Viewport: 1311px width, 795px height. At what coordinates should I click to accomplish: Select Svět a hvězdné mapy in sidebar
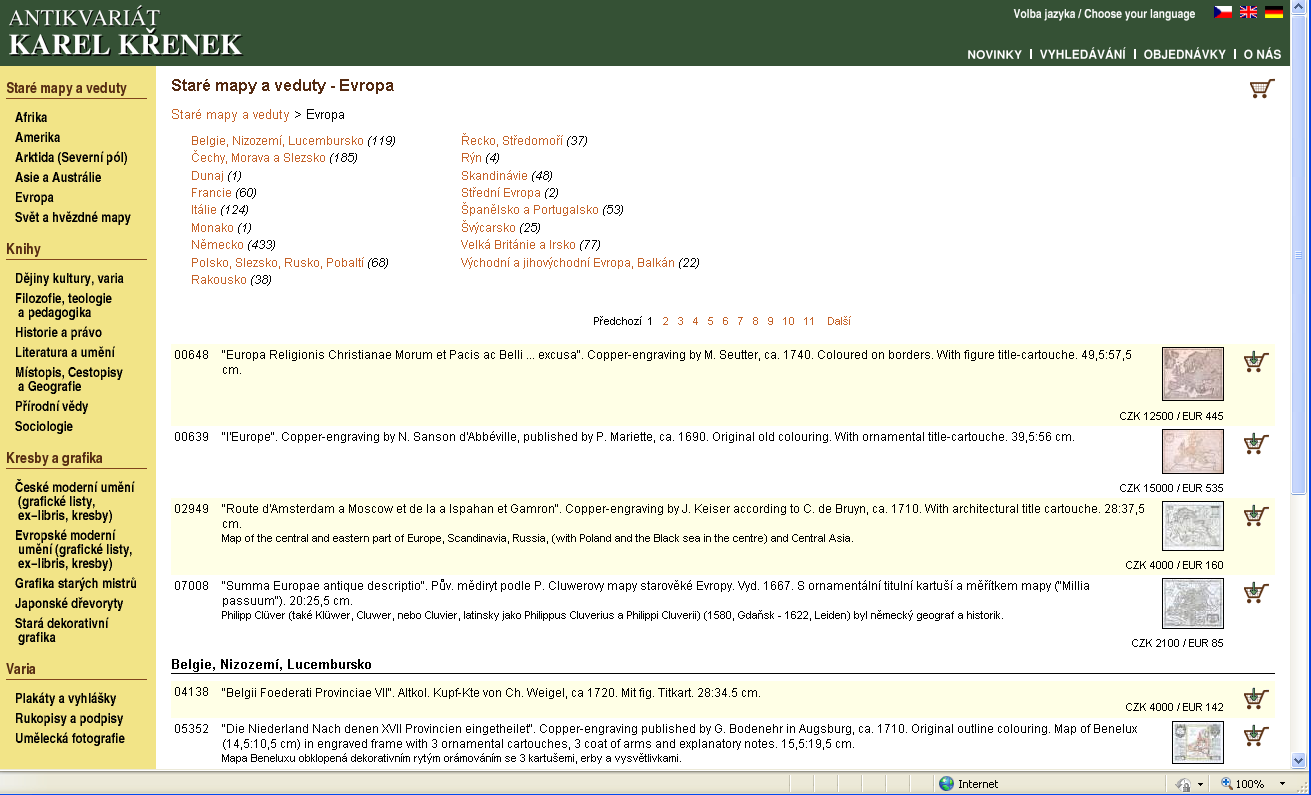73,218
